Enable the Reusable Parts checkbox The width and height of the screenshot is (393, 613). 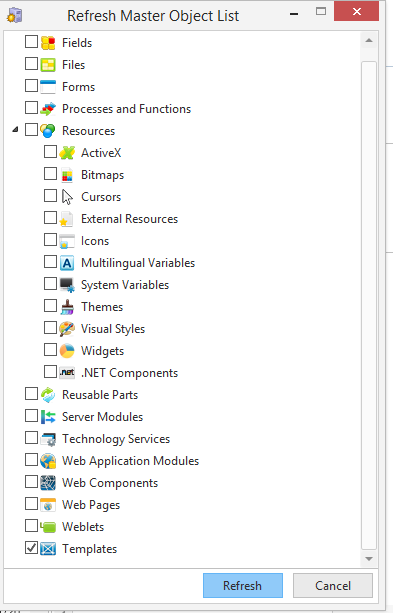(x=31, y=394)
